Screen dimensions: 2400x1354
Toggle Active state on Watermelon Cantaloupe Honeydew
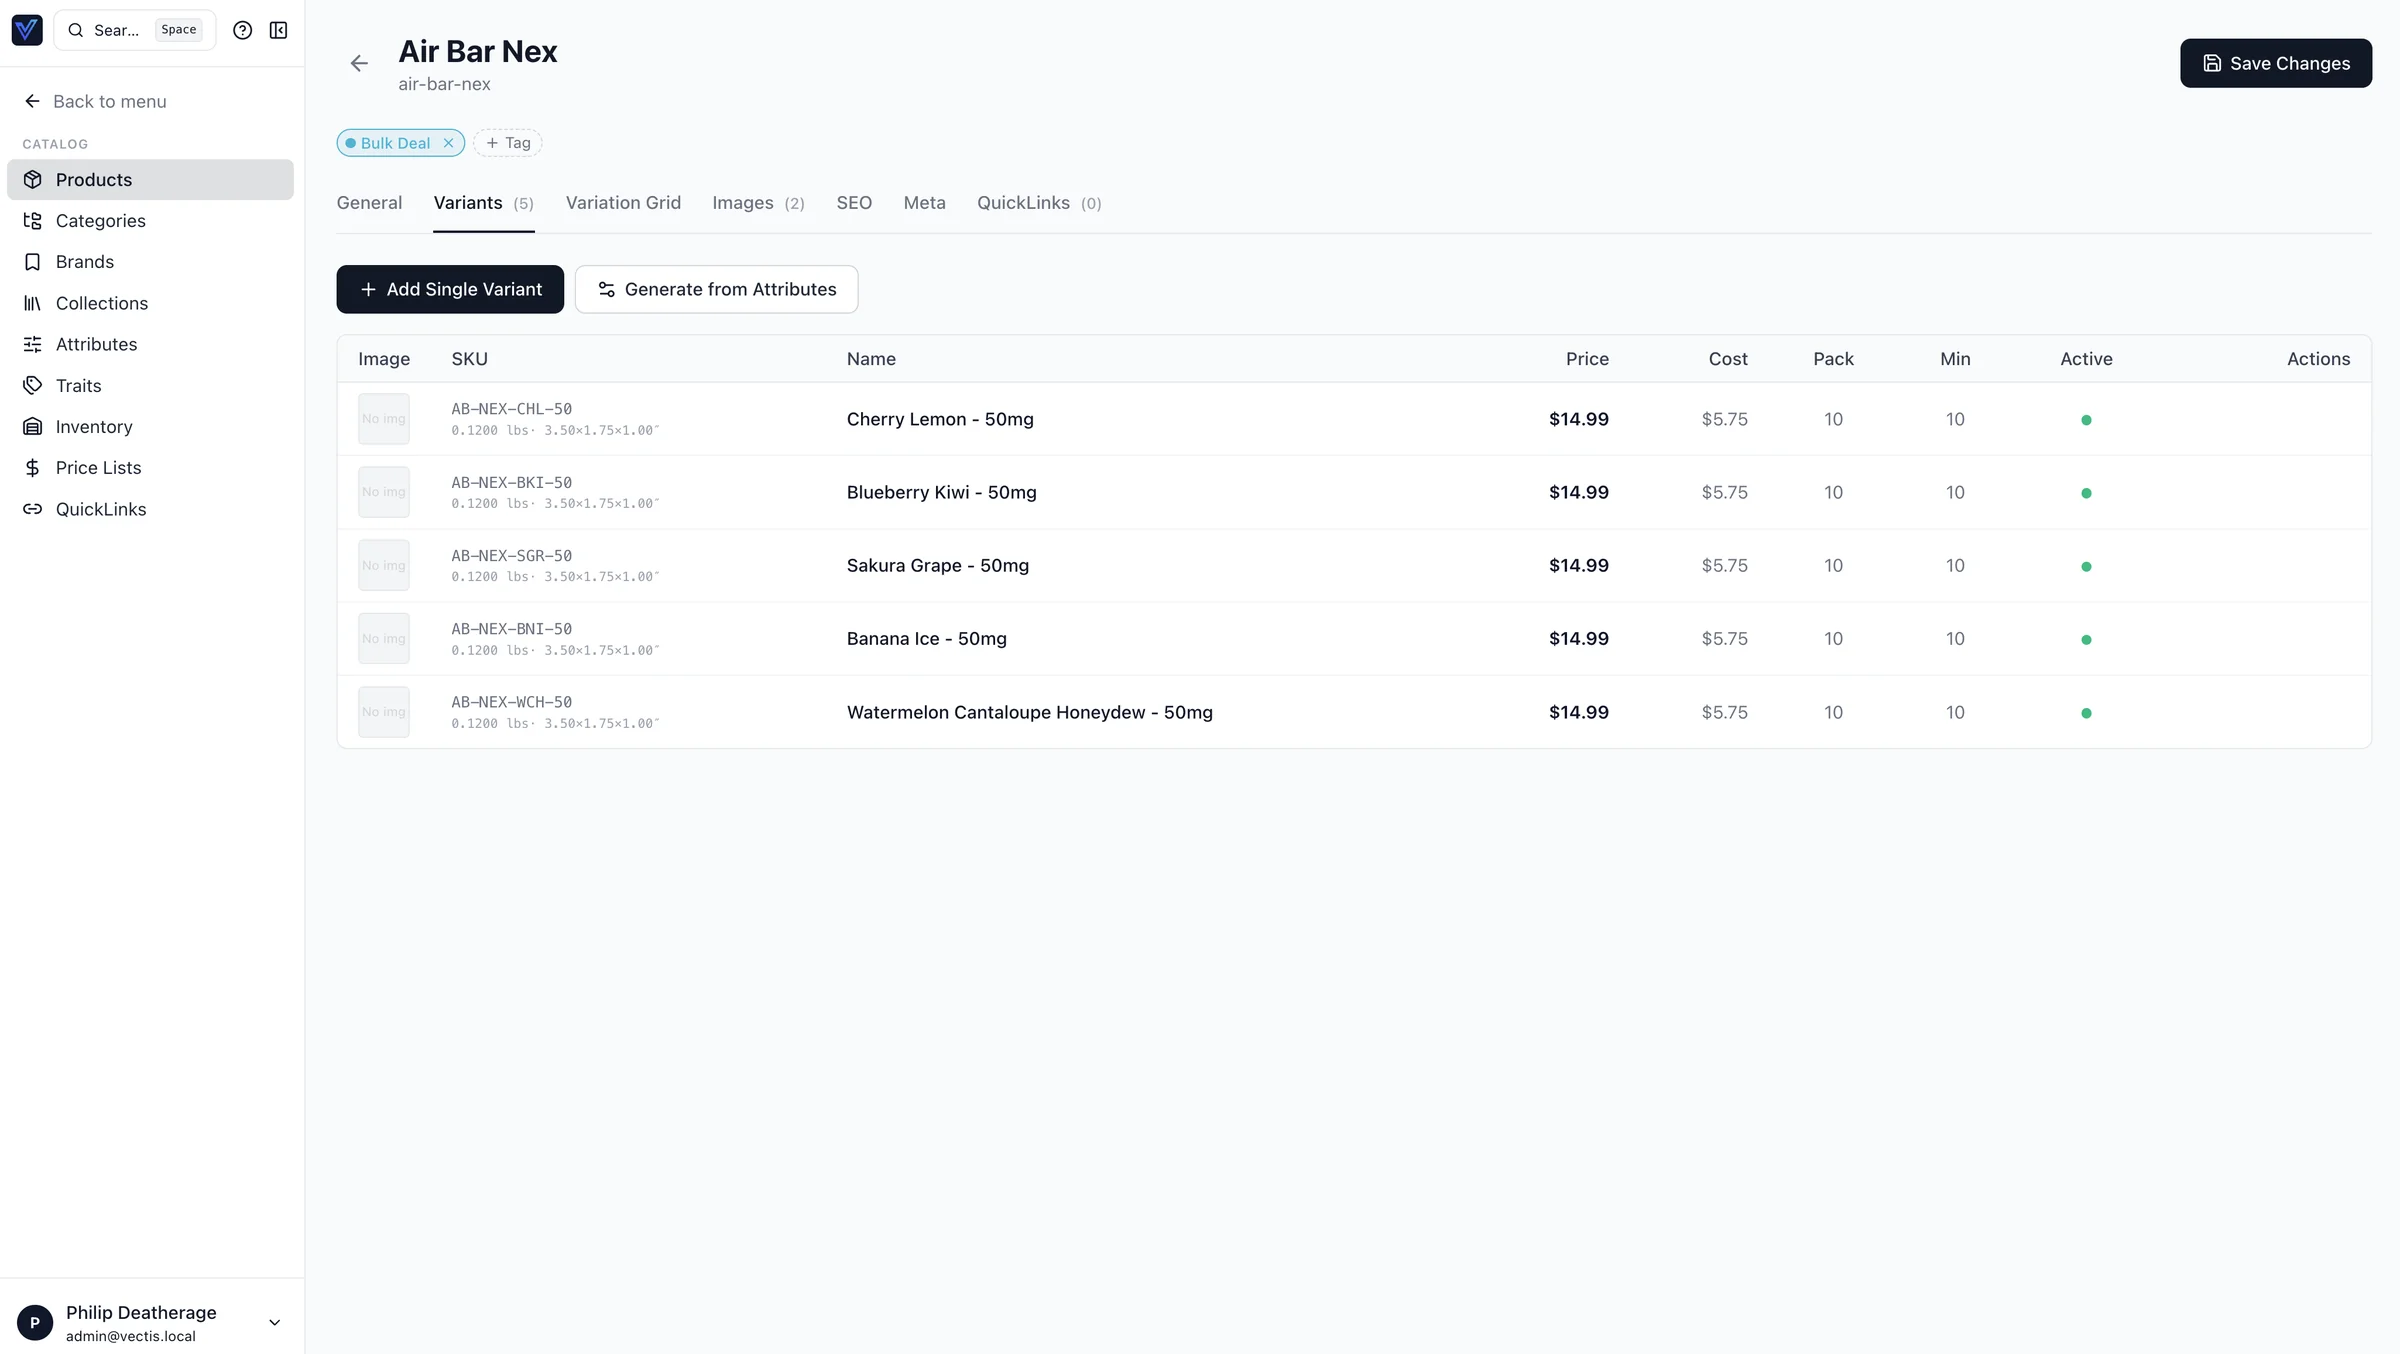coord(2086,713)
